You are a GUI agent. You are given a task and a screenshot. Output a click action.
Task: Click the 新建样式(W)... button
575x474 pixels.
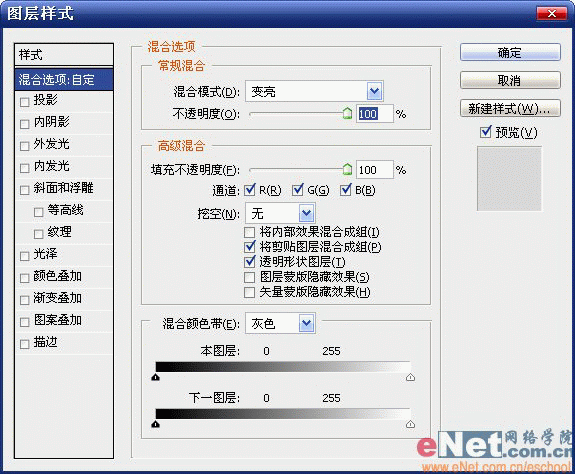(510, 109)
